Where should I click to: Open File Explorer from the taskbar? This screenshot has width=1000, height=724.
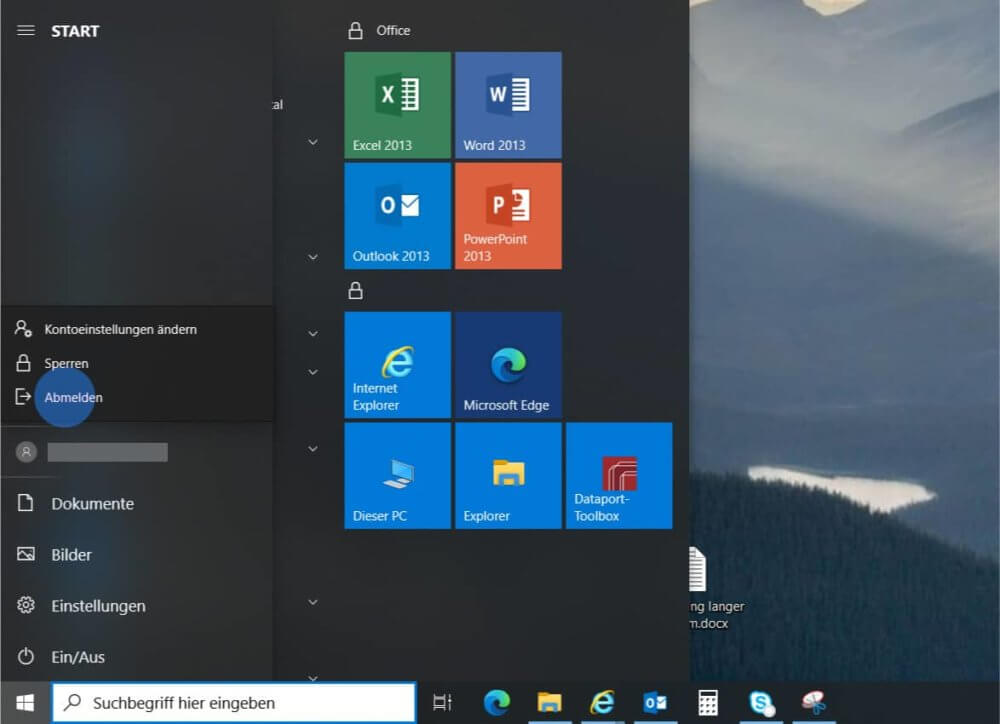549,703
